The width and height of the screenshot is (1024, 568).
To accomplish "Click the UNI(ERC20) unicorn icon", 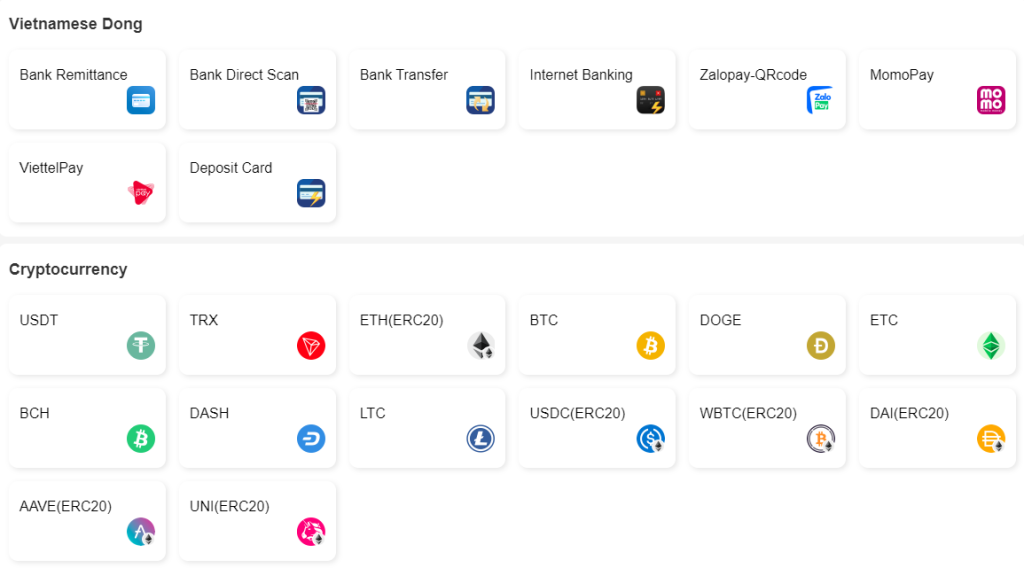I will pos(311,532).
